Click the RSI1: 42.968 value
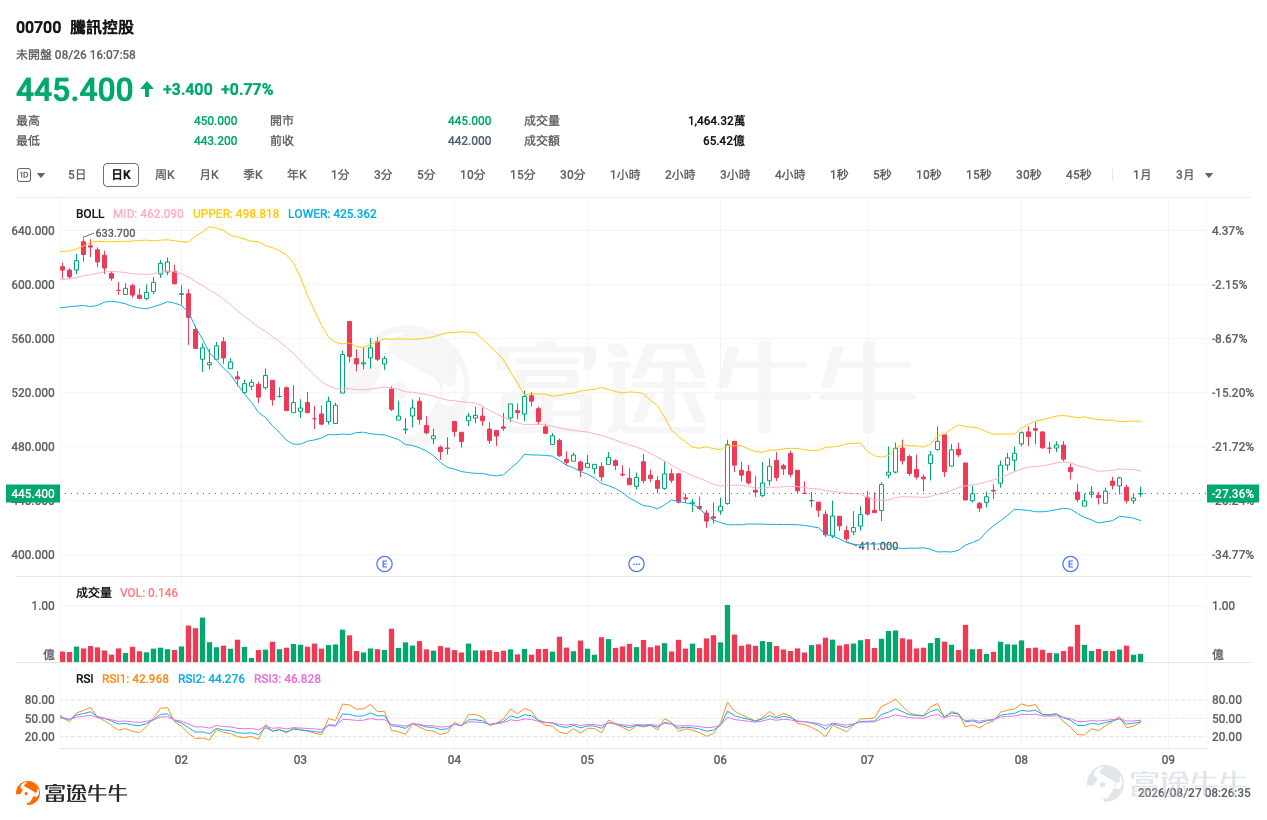This screenshot has width=1267, height=820. pos(136,679)
